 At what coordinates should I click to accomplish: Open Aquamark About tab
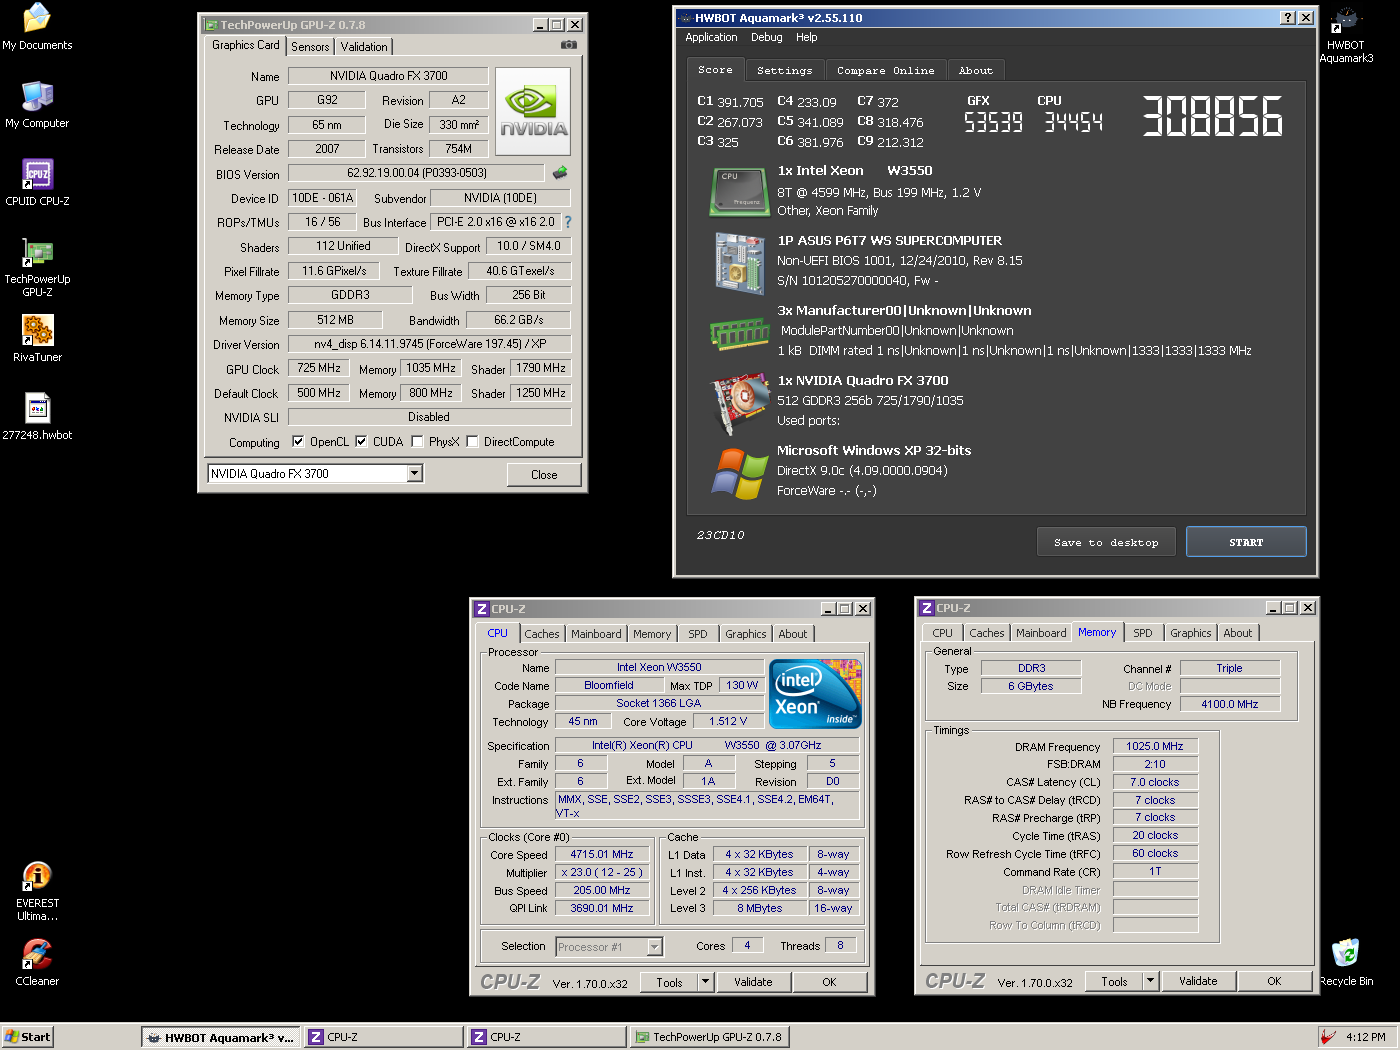[x=976, y=70]
